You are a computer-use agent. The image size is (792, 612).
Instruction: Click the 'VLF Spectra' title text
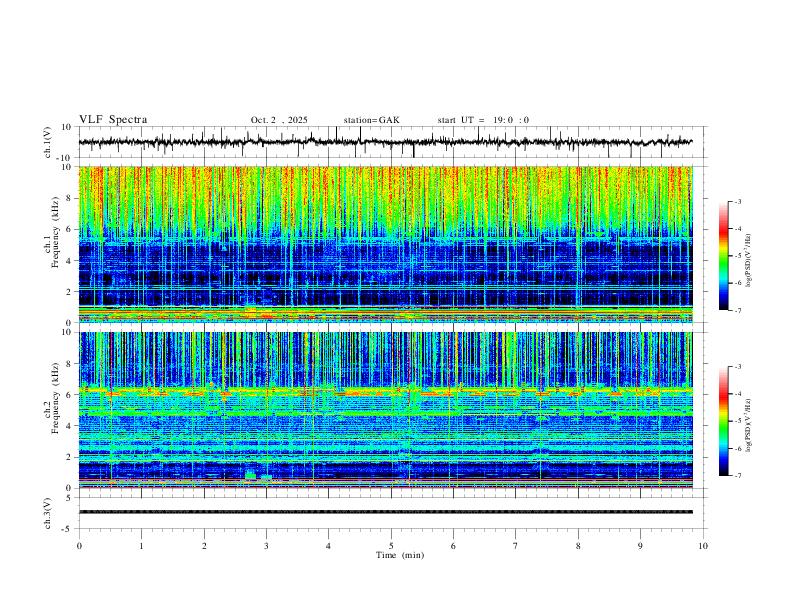click(x=113, y=120)
